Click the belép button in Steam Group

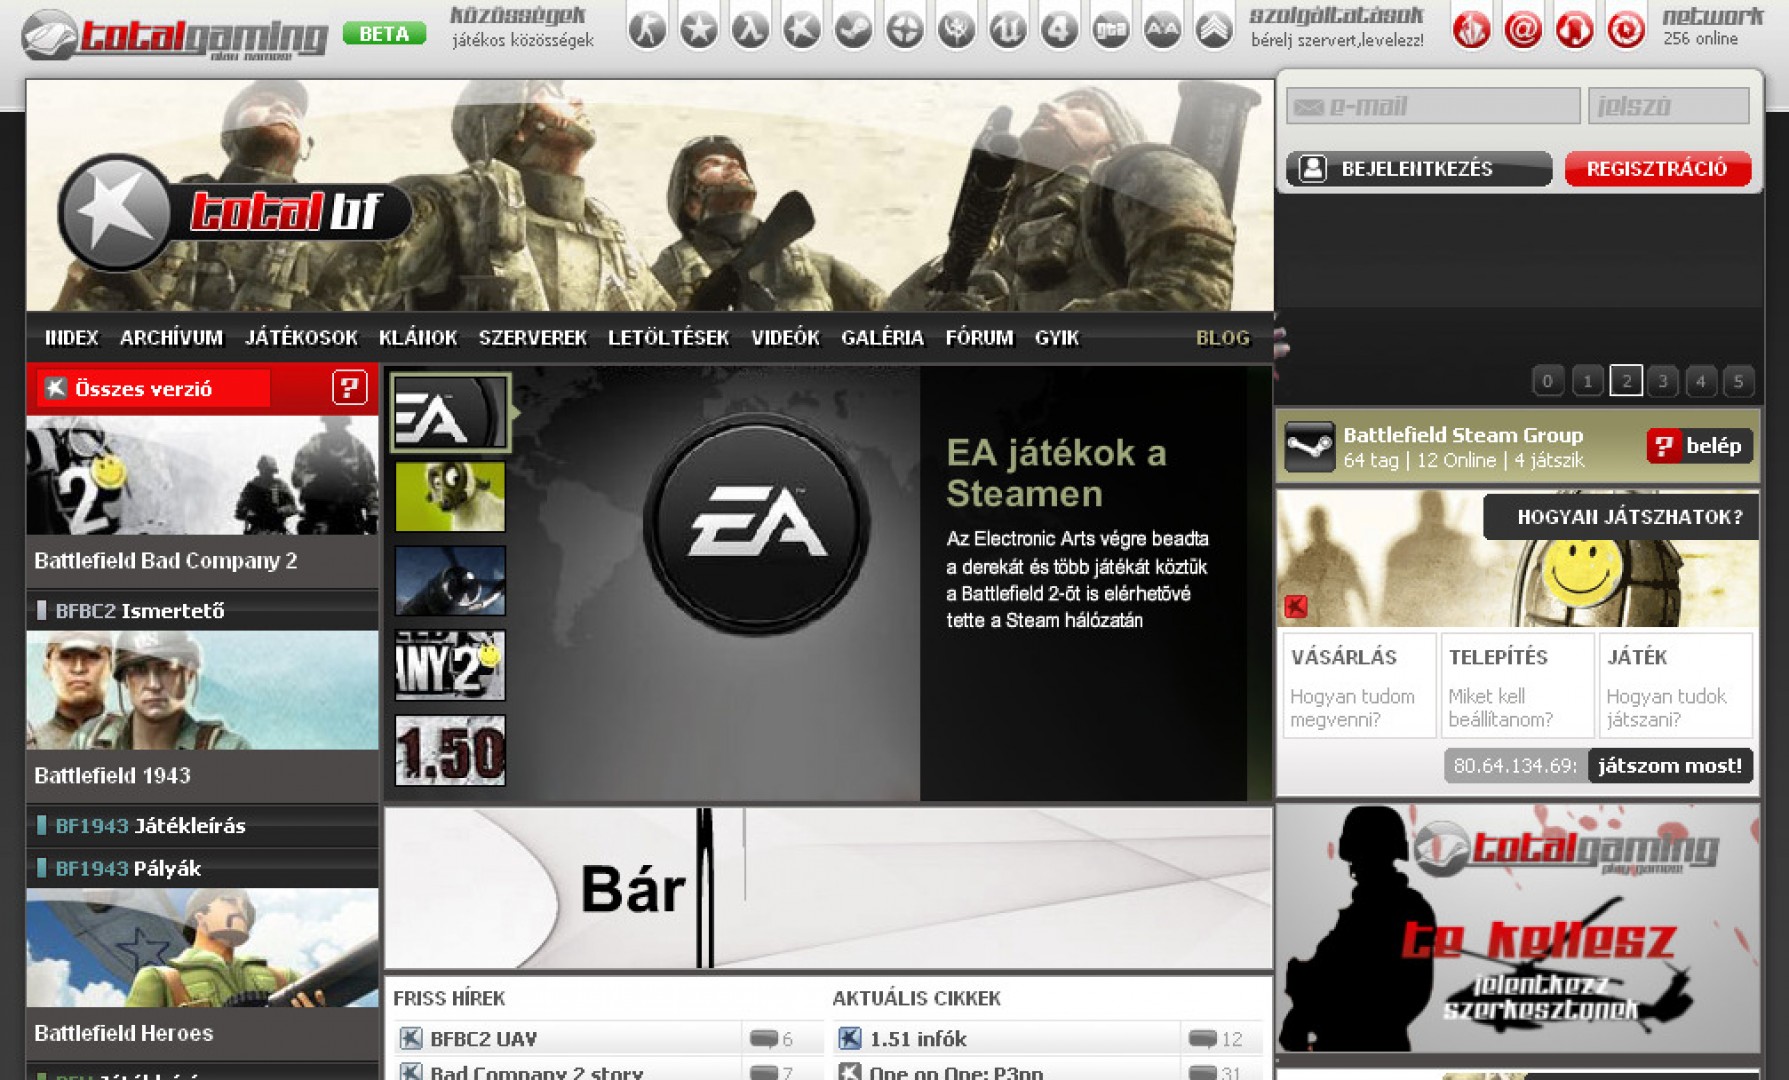[x=1699, y=446]
